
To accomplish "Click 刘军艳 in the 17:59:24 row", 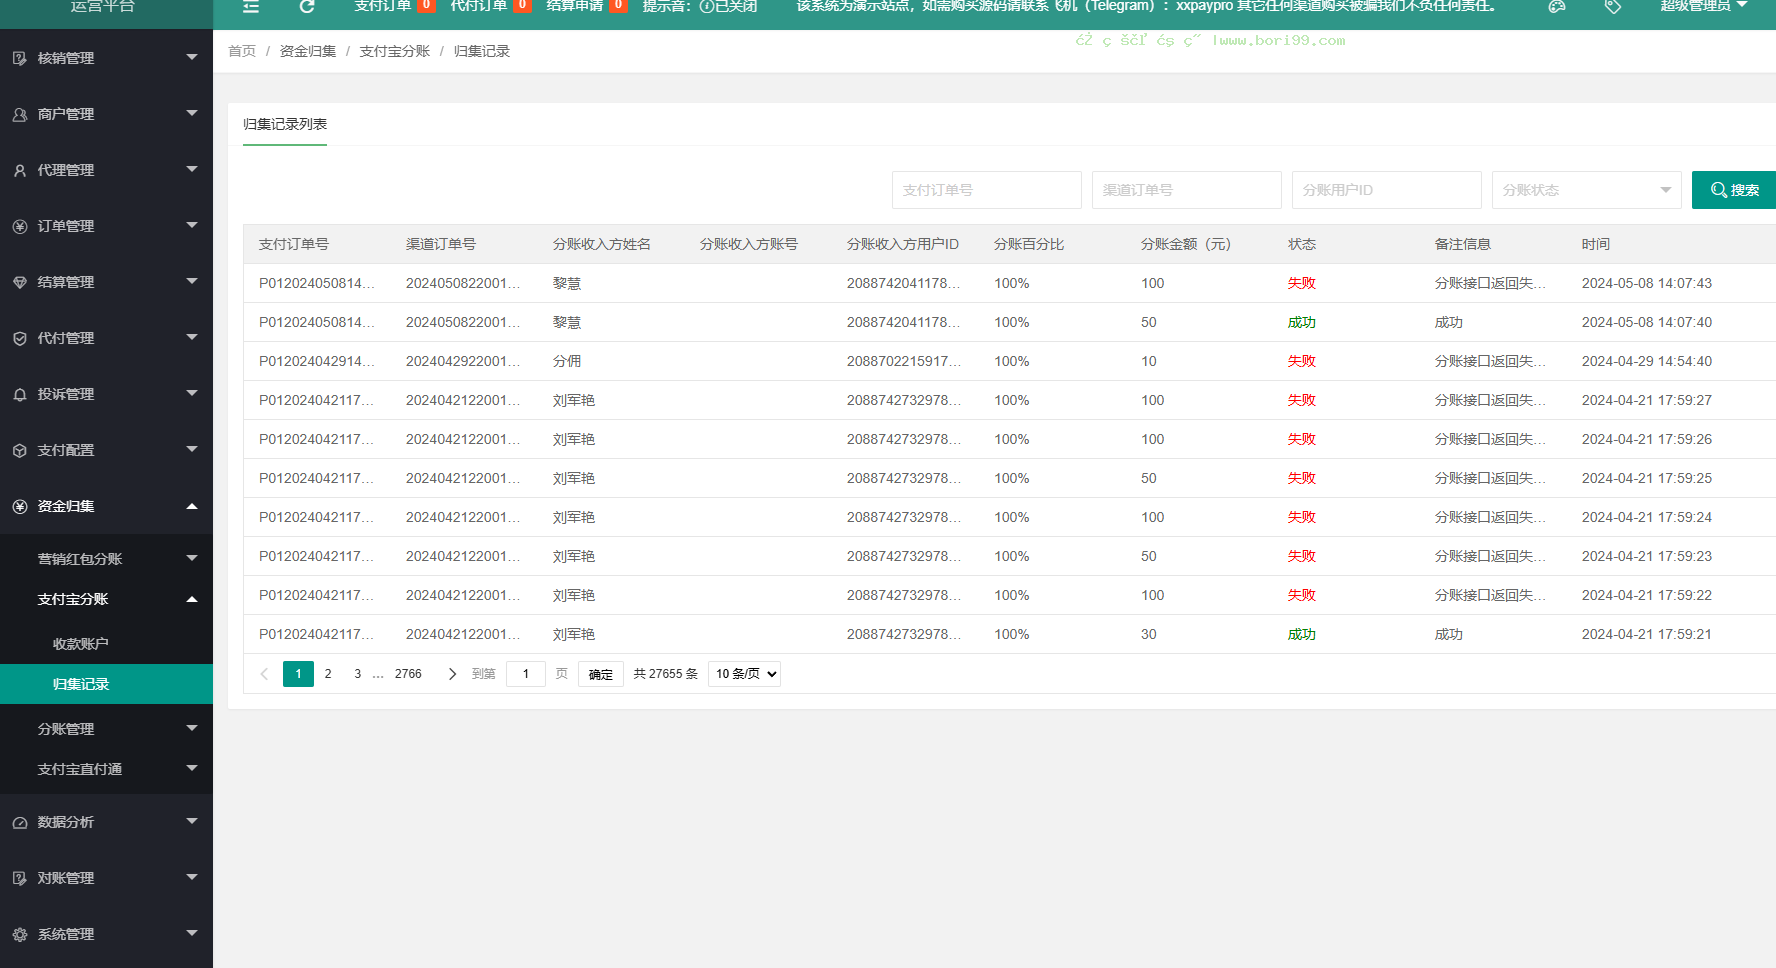I will [x=574, y=517].
